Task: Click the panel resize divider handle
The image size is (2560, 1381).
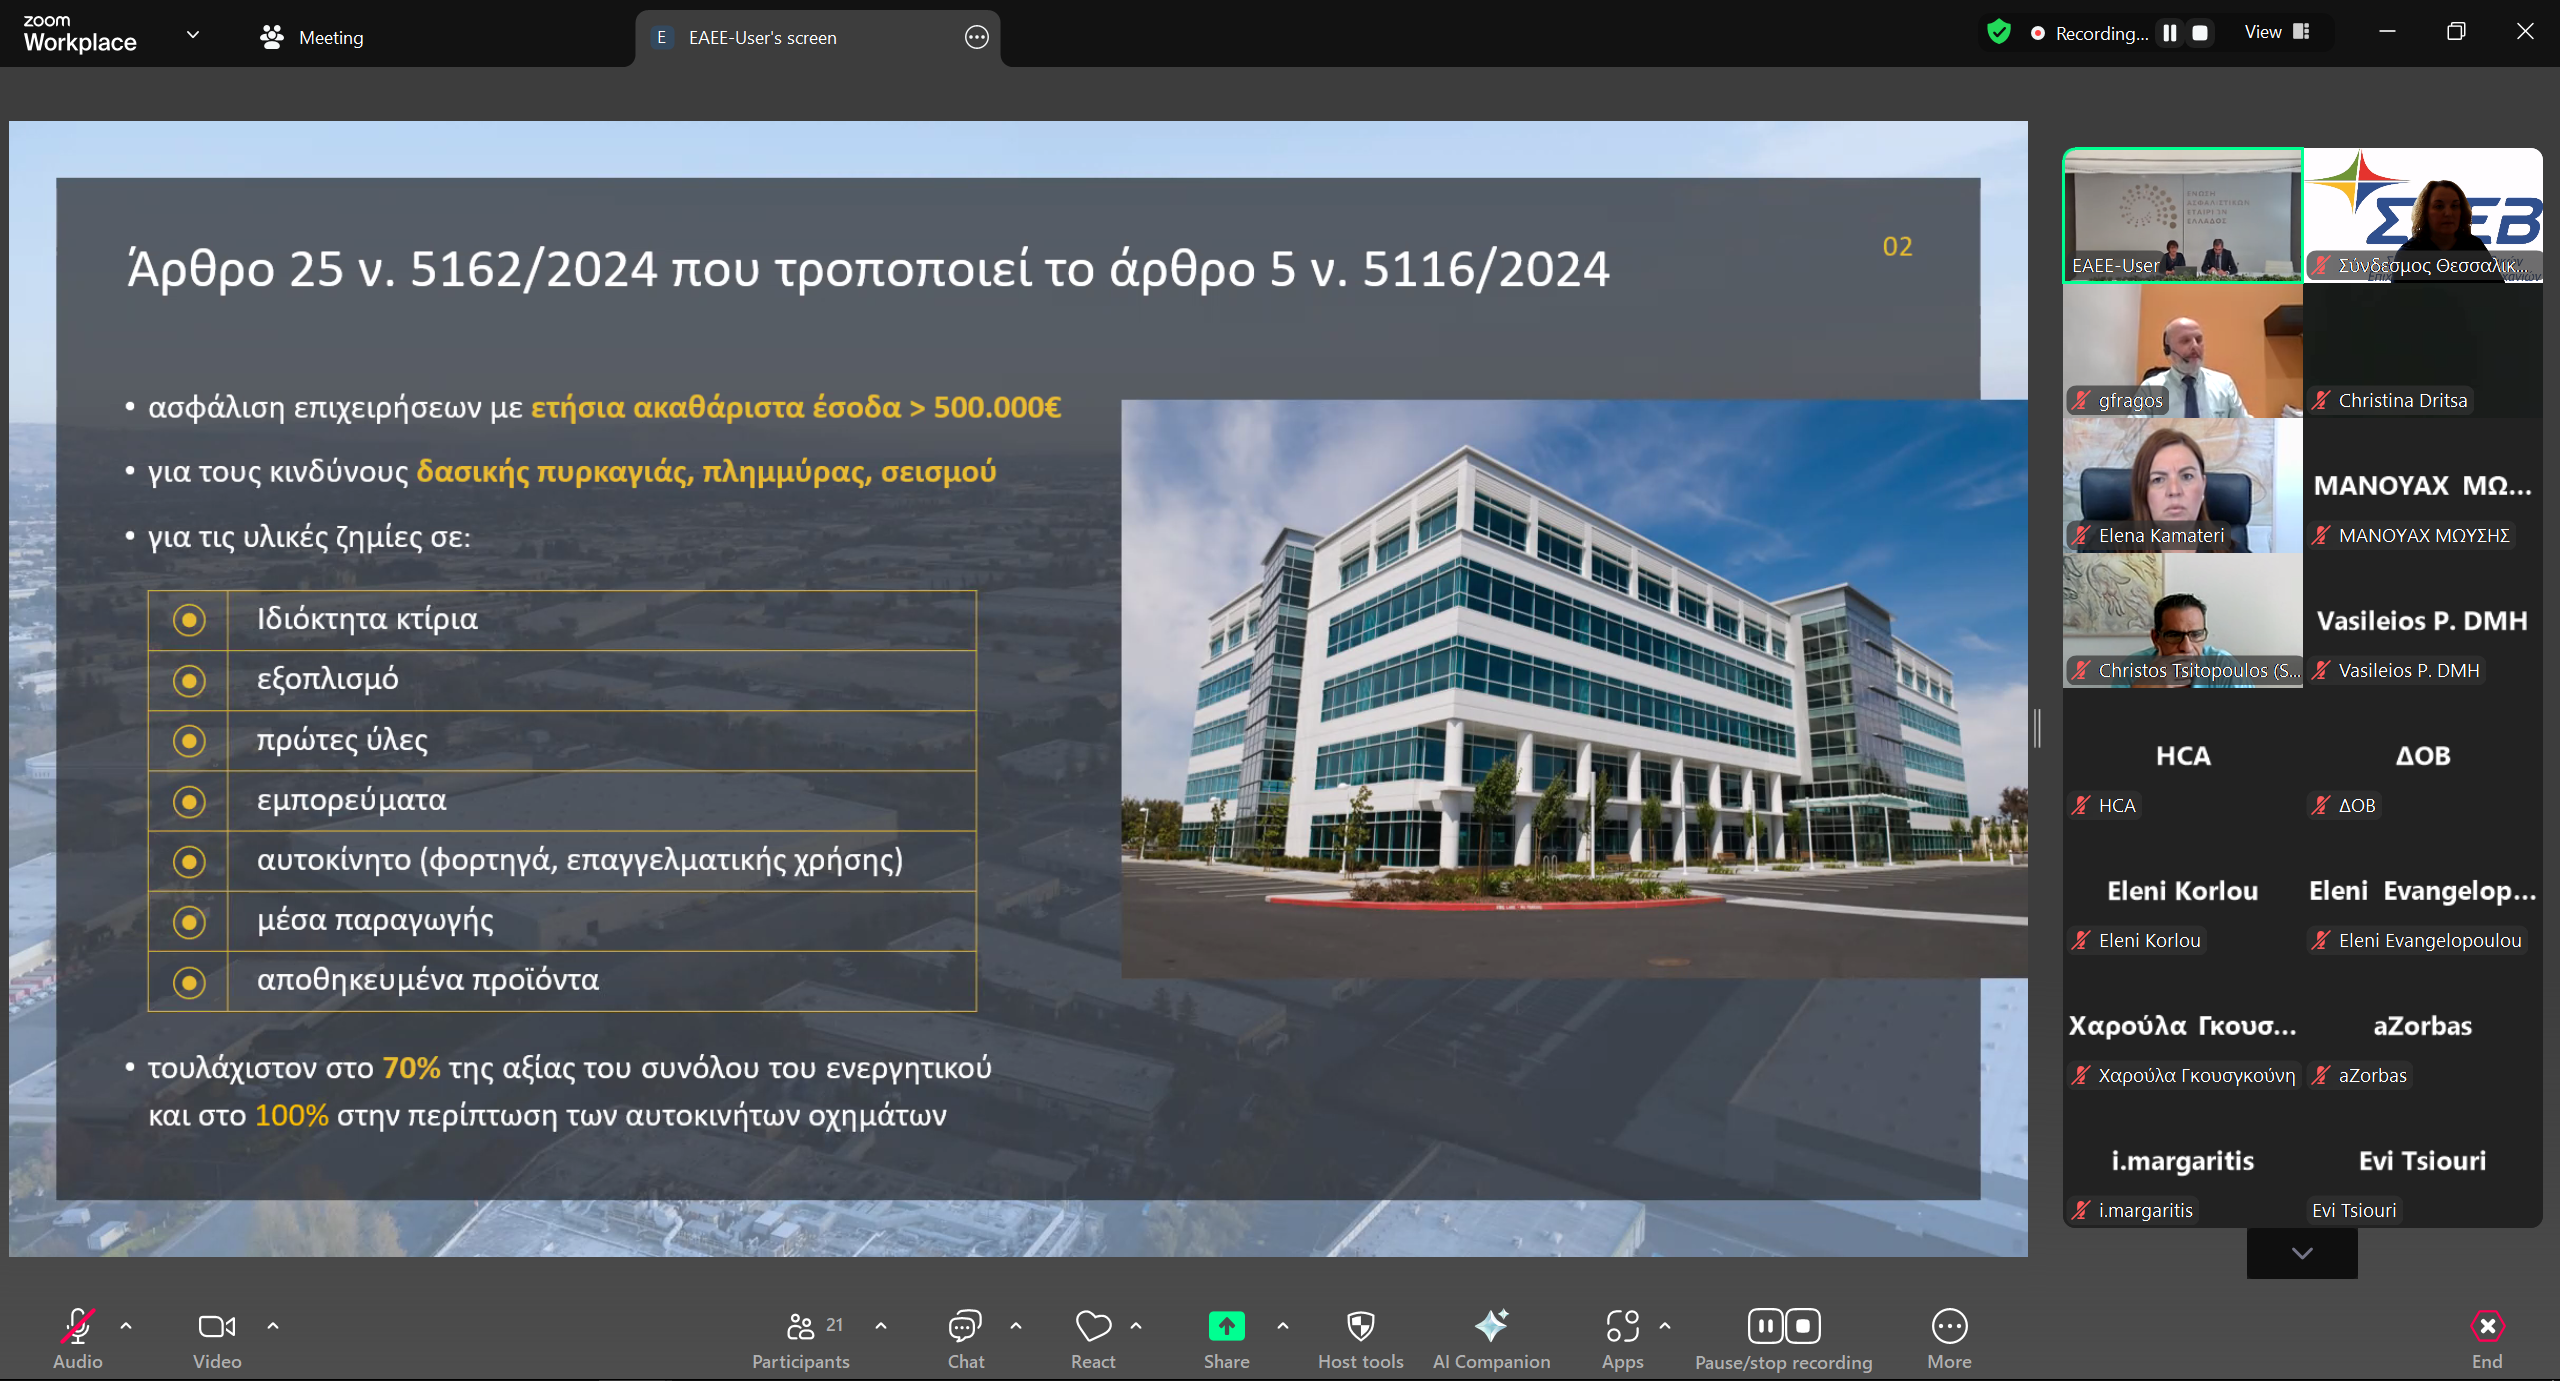Action: pos(2037,728)
